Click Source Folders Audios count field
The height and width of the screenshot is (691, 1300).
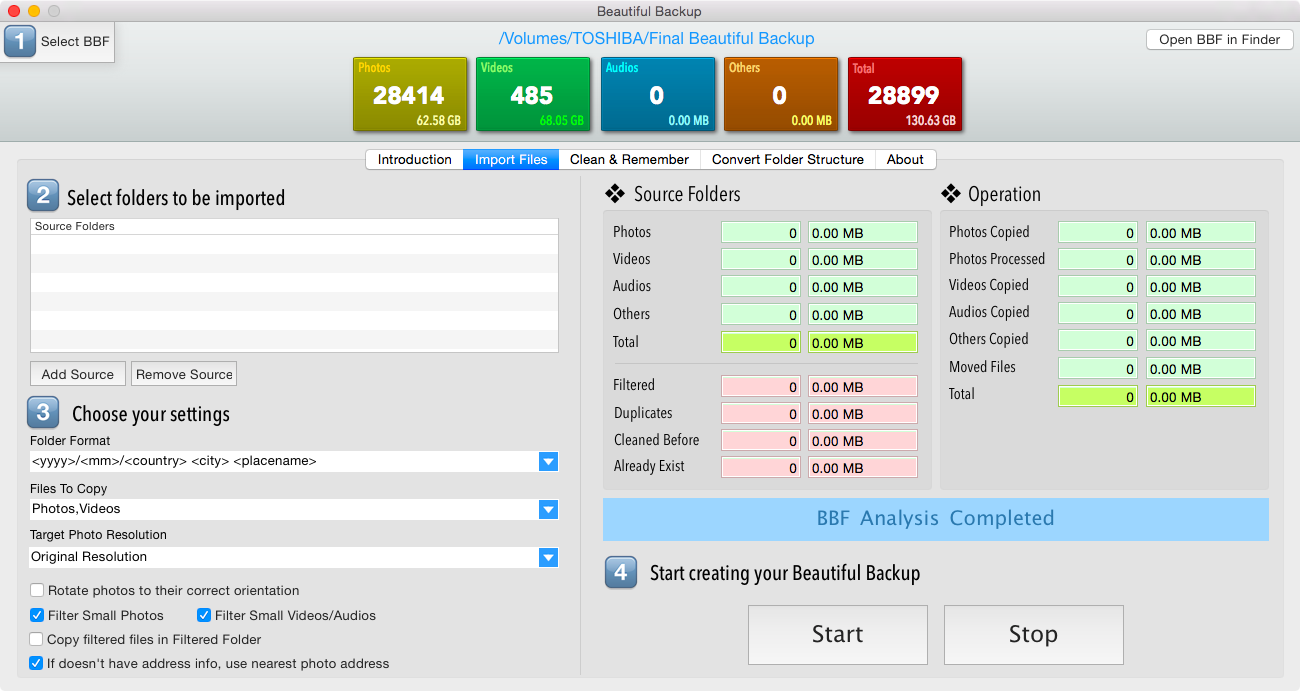pos(761,287)
